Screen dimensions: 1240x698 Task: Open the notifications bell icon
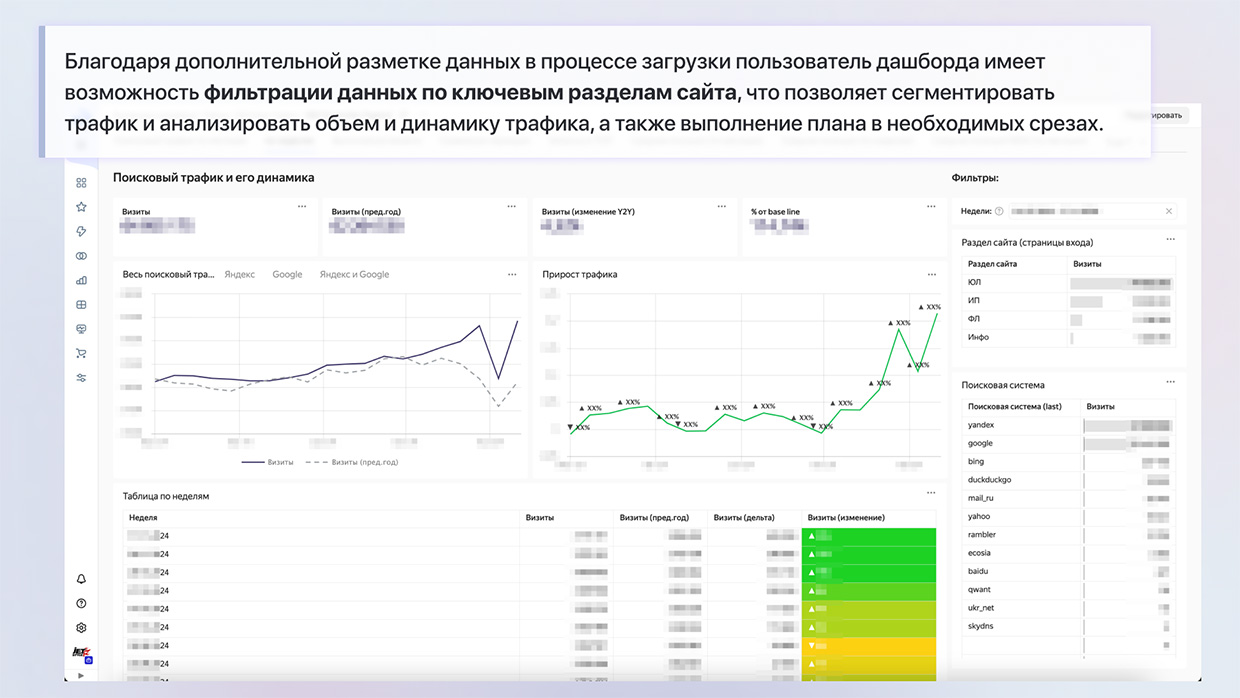point(81,579)
